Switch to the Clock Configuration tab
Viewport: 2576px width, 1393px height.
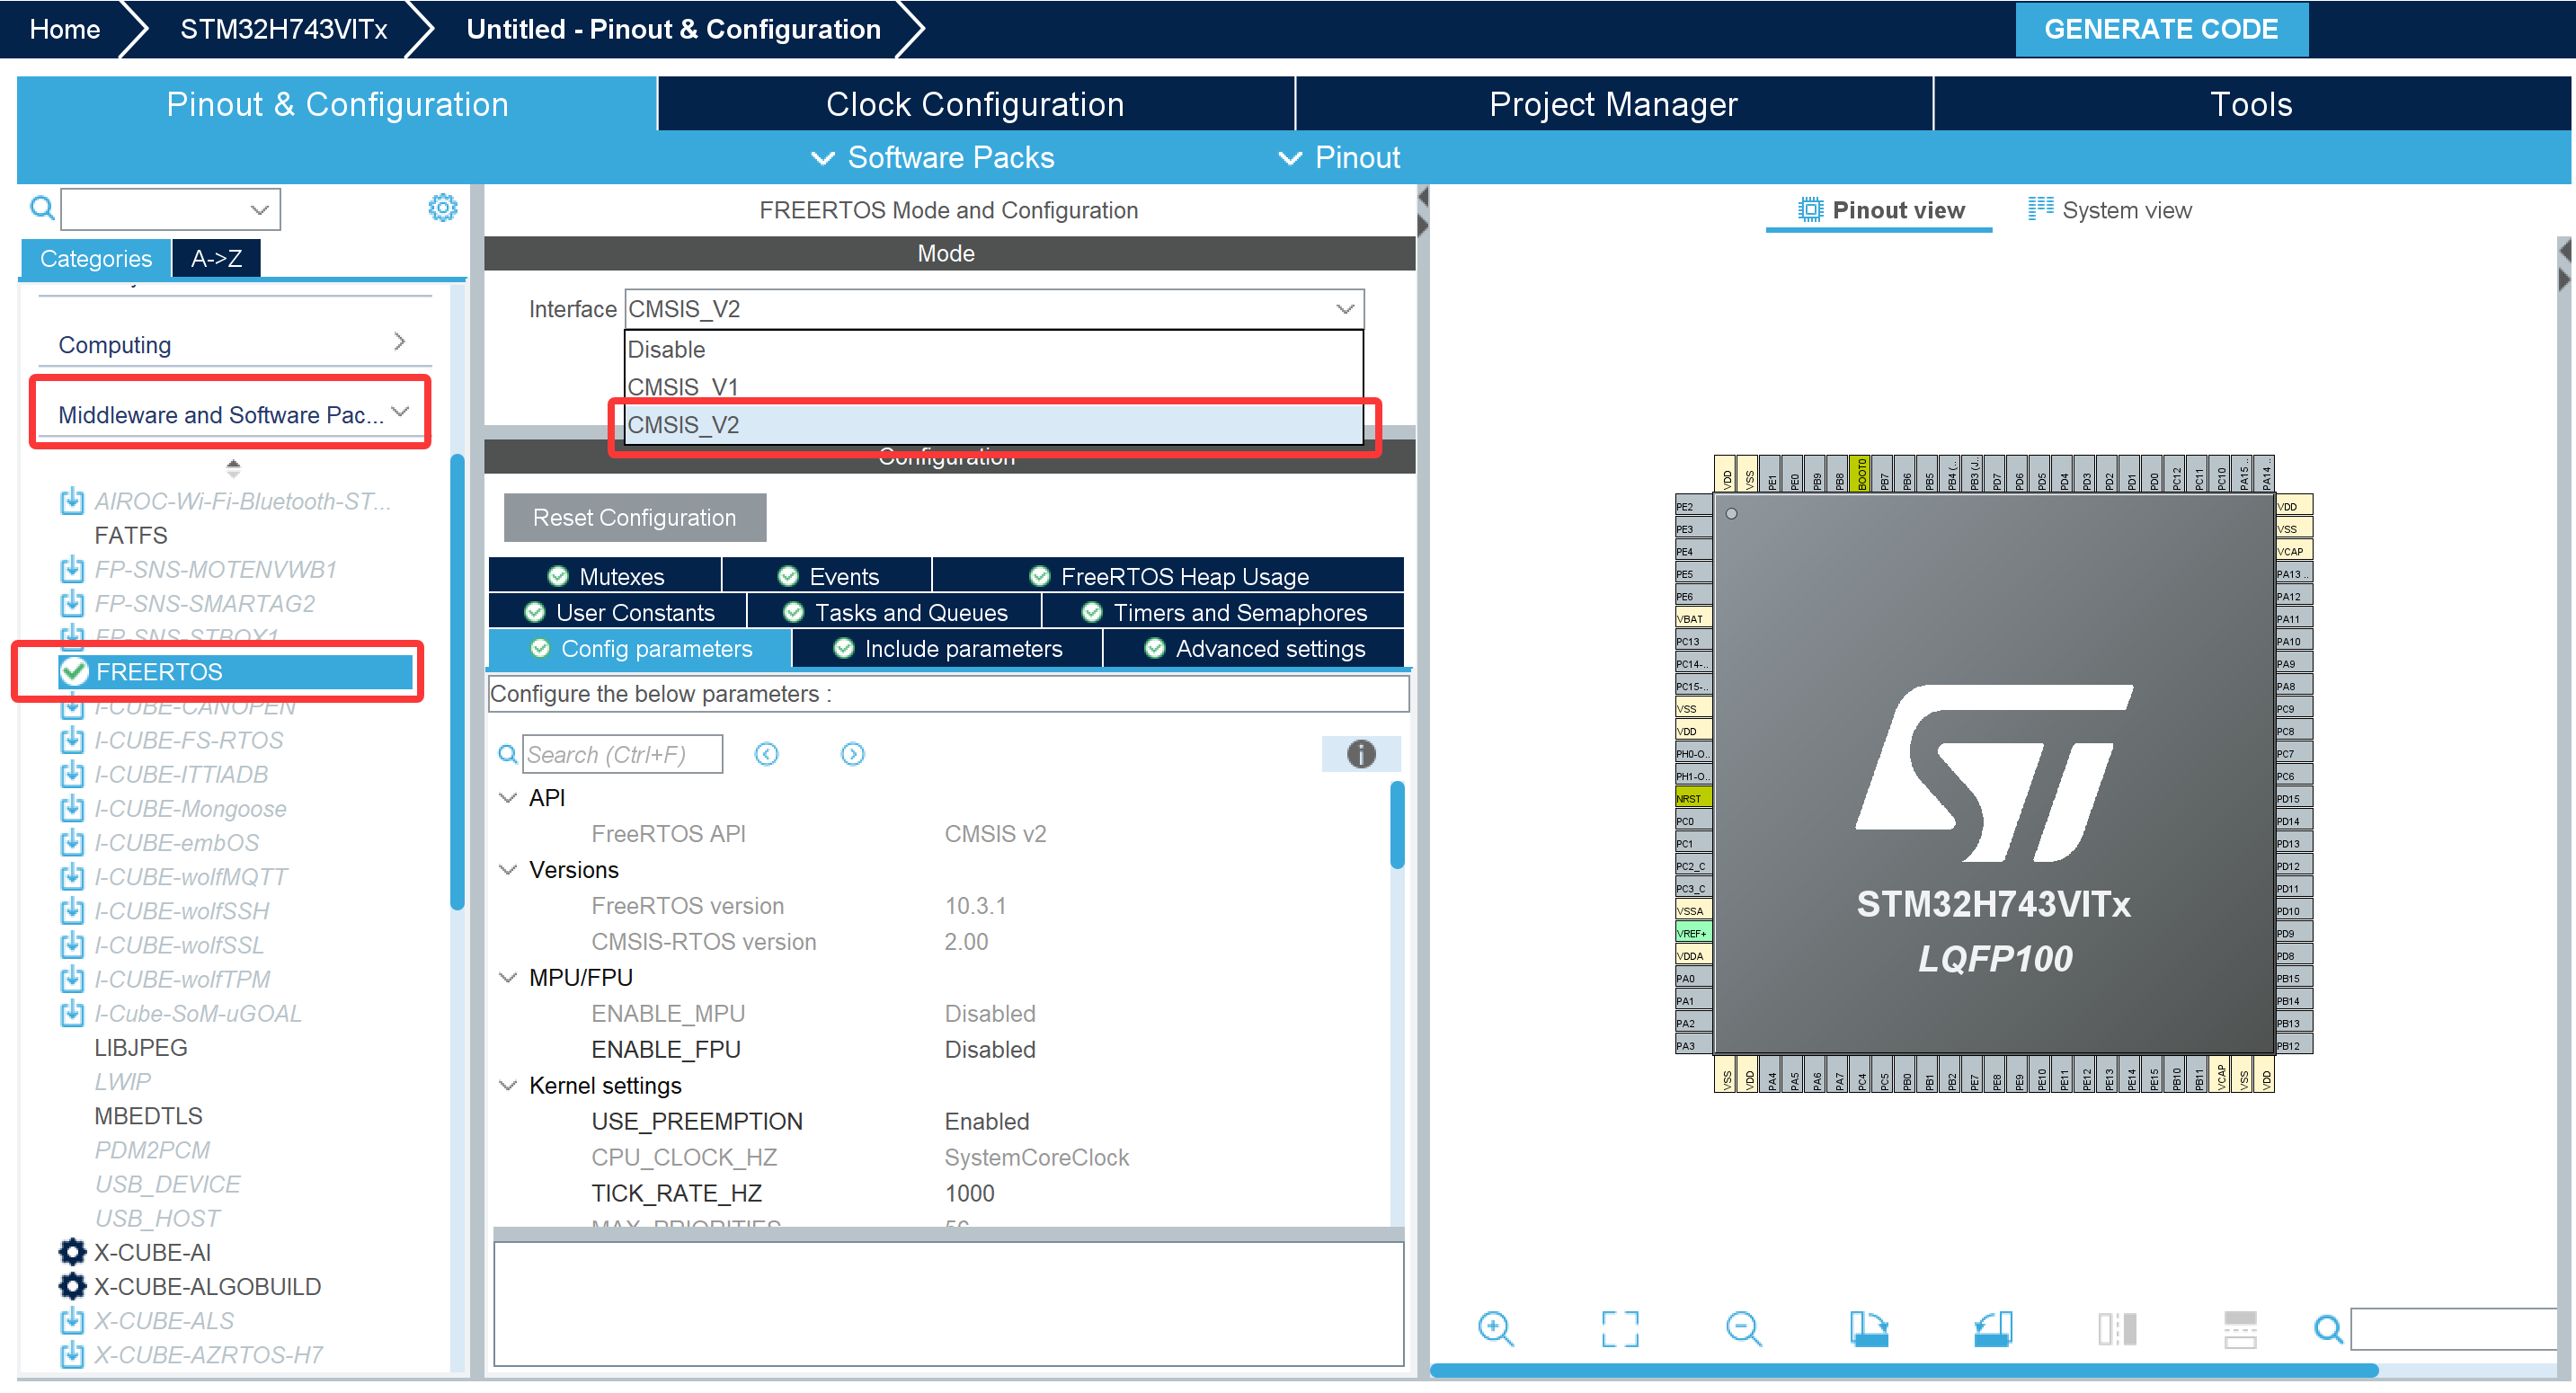point(974,104)
